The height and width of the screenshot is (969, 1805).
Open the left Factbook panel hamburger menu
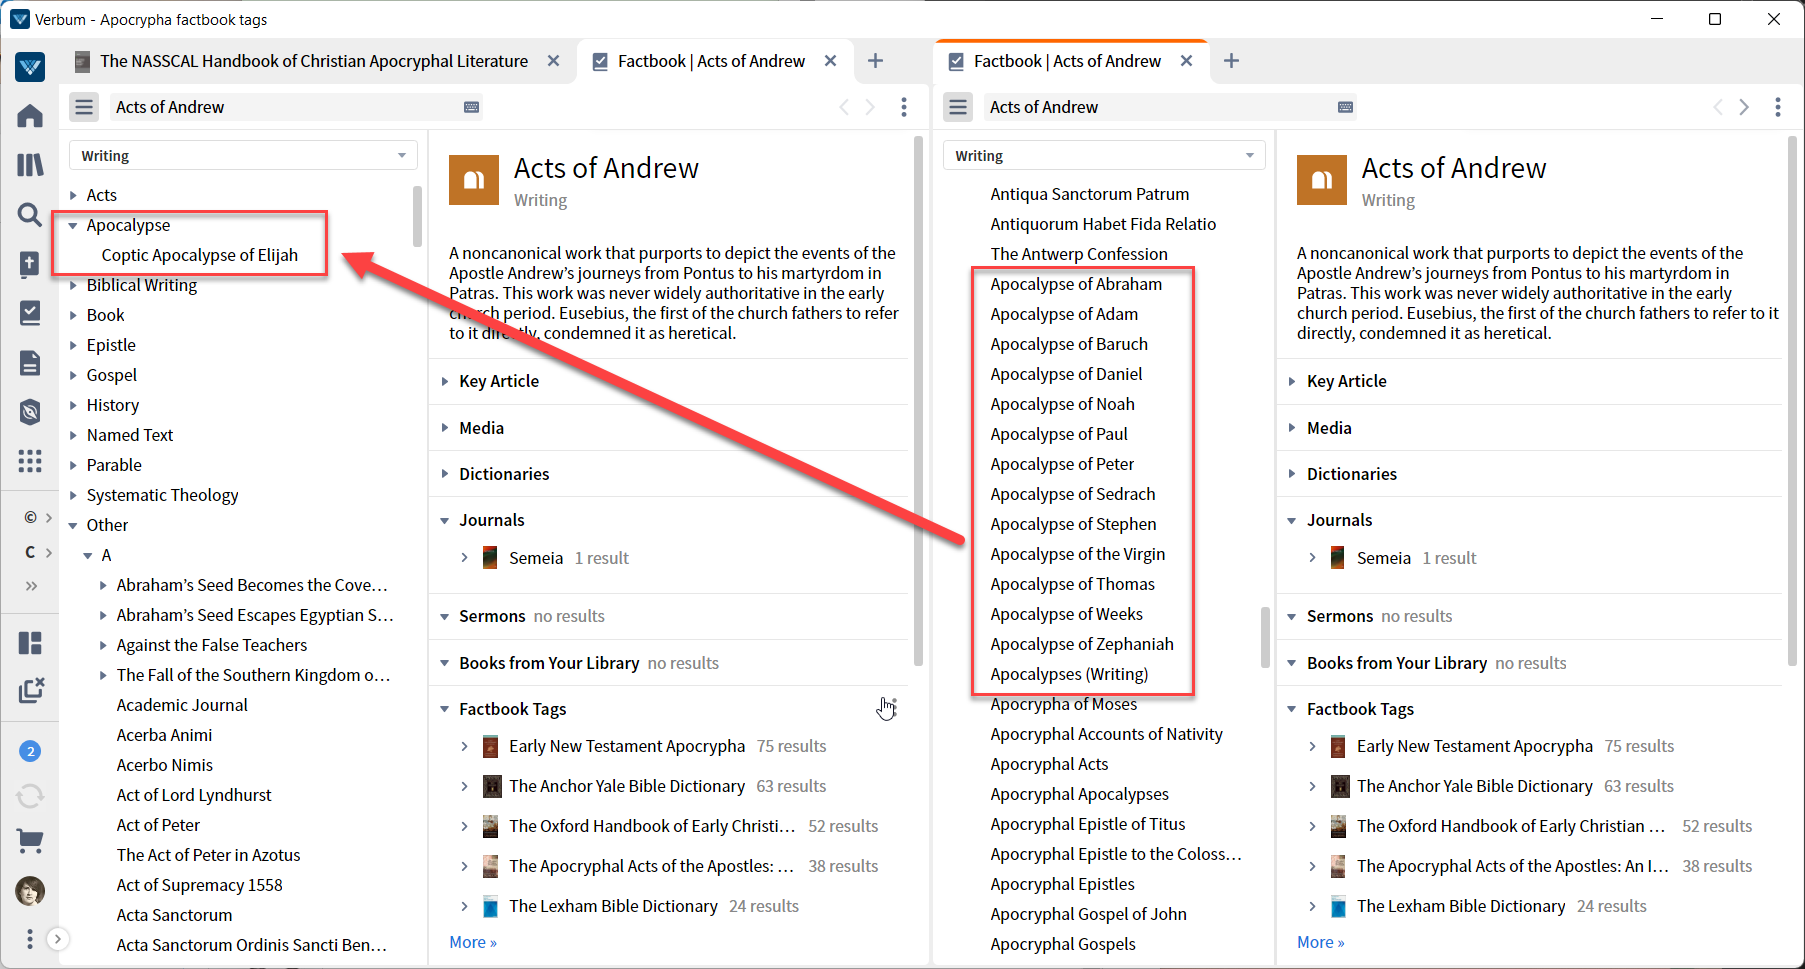click(84, 107)
